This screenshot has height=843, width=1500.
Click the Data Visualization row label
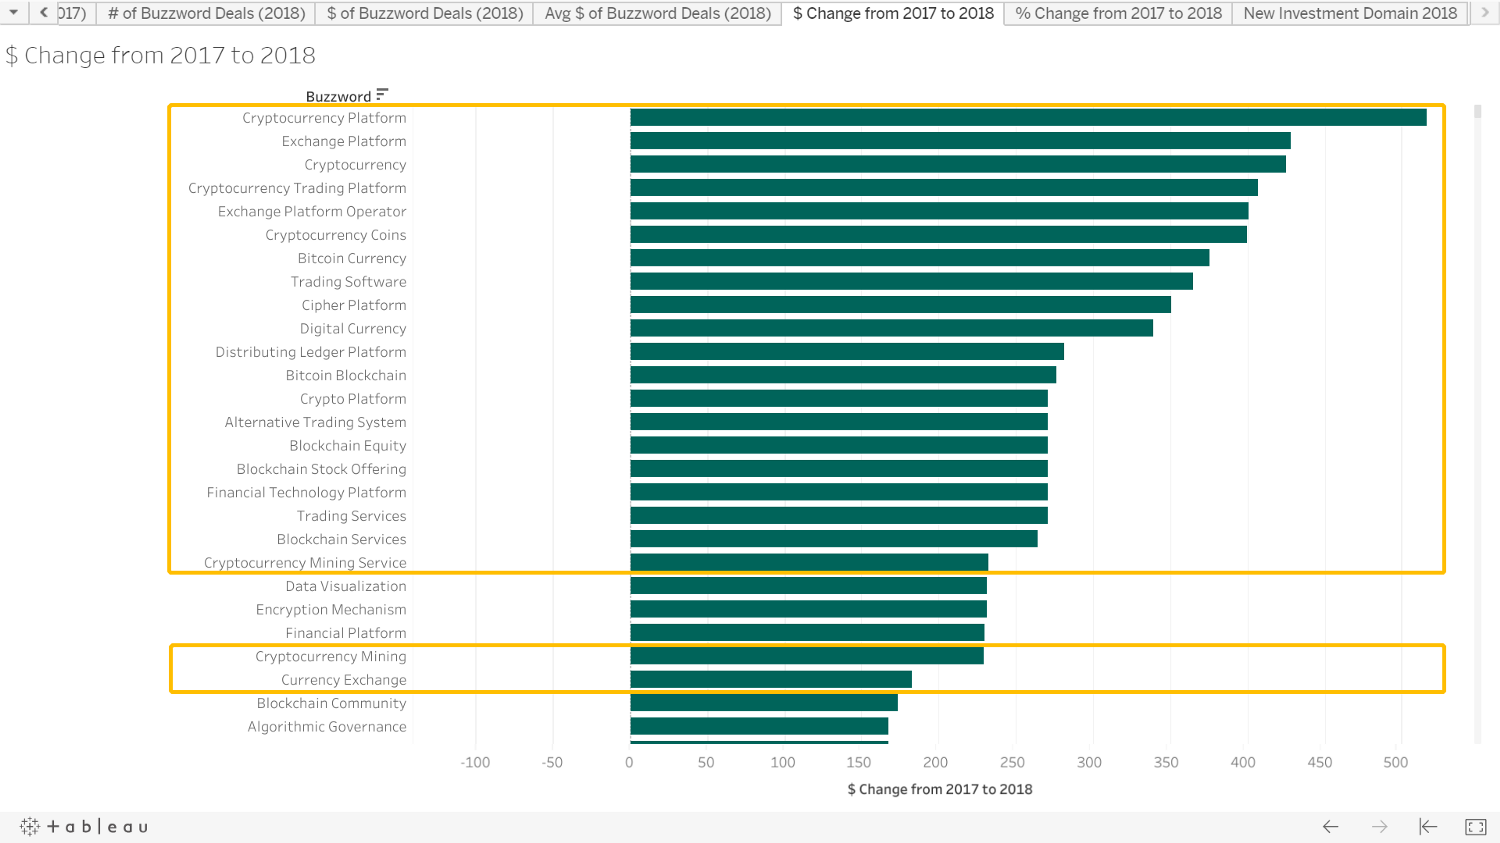point(346,586)
